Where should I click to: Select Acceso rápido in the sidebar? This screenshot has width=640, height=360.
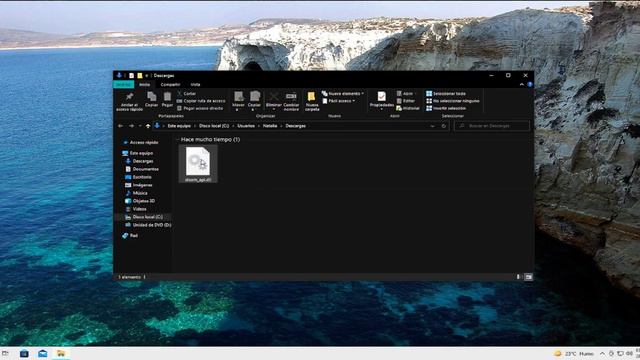tap(141, 142)
